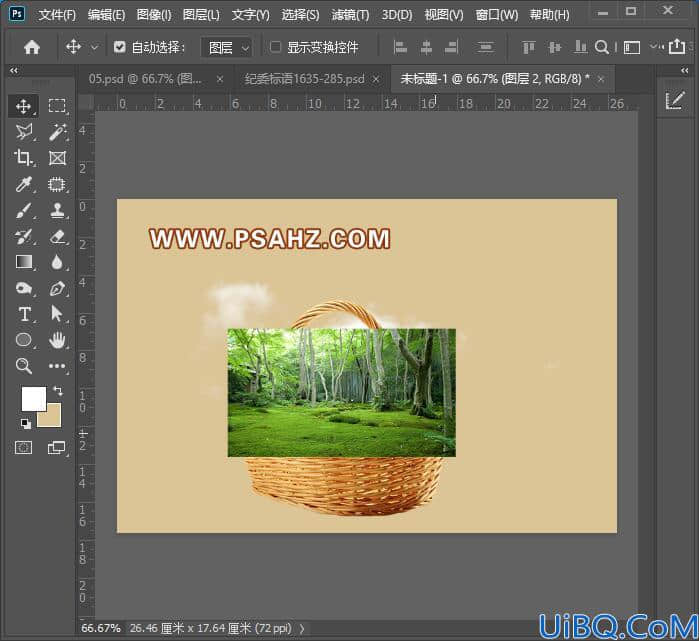This screenshot has height=641, width=699.
Task: Reset to default foreground and background colors
Action: coord(25,423)
